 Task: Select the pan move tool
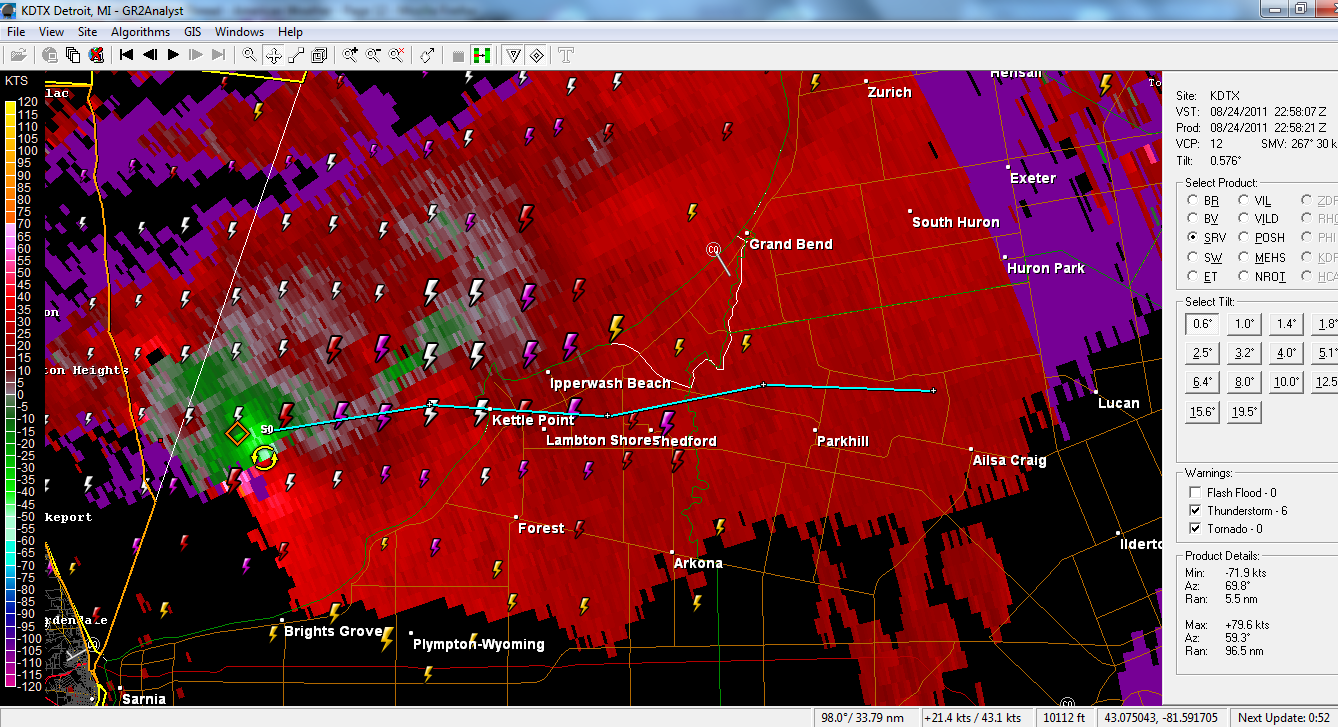273,55
